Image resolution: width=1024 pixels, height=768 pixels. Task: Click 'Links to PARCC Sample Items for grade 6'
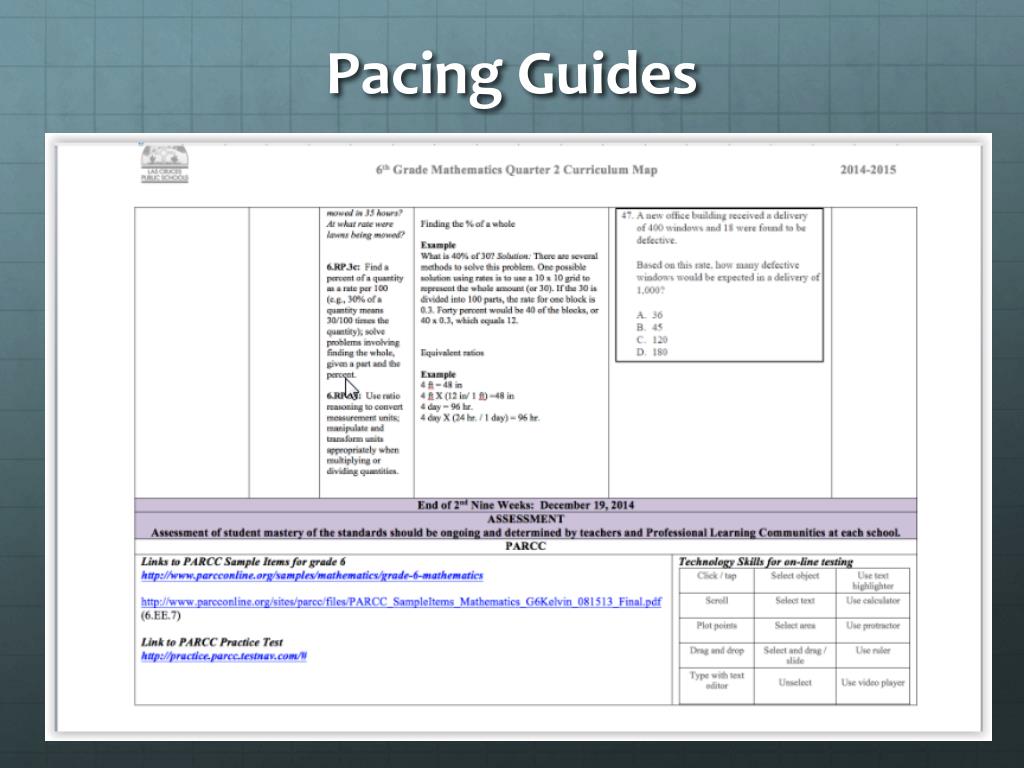[244, 562]
